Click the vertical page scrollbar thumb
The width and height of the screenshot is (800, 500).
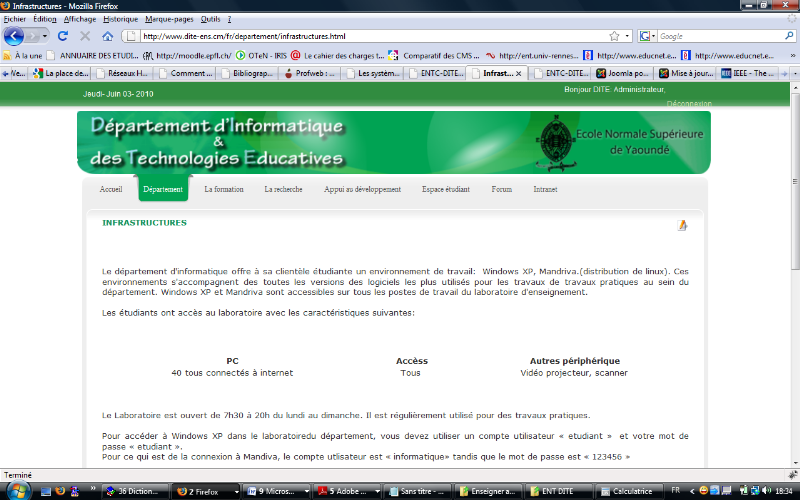pos(795,181)
